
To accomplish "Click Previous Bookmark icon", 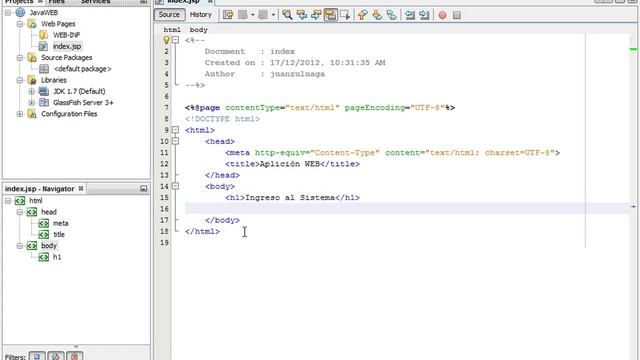I will pyautogui.click(x=362, y=15).
